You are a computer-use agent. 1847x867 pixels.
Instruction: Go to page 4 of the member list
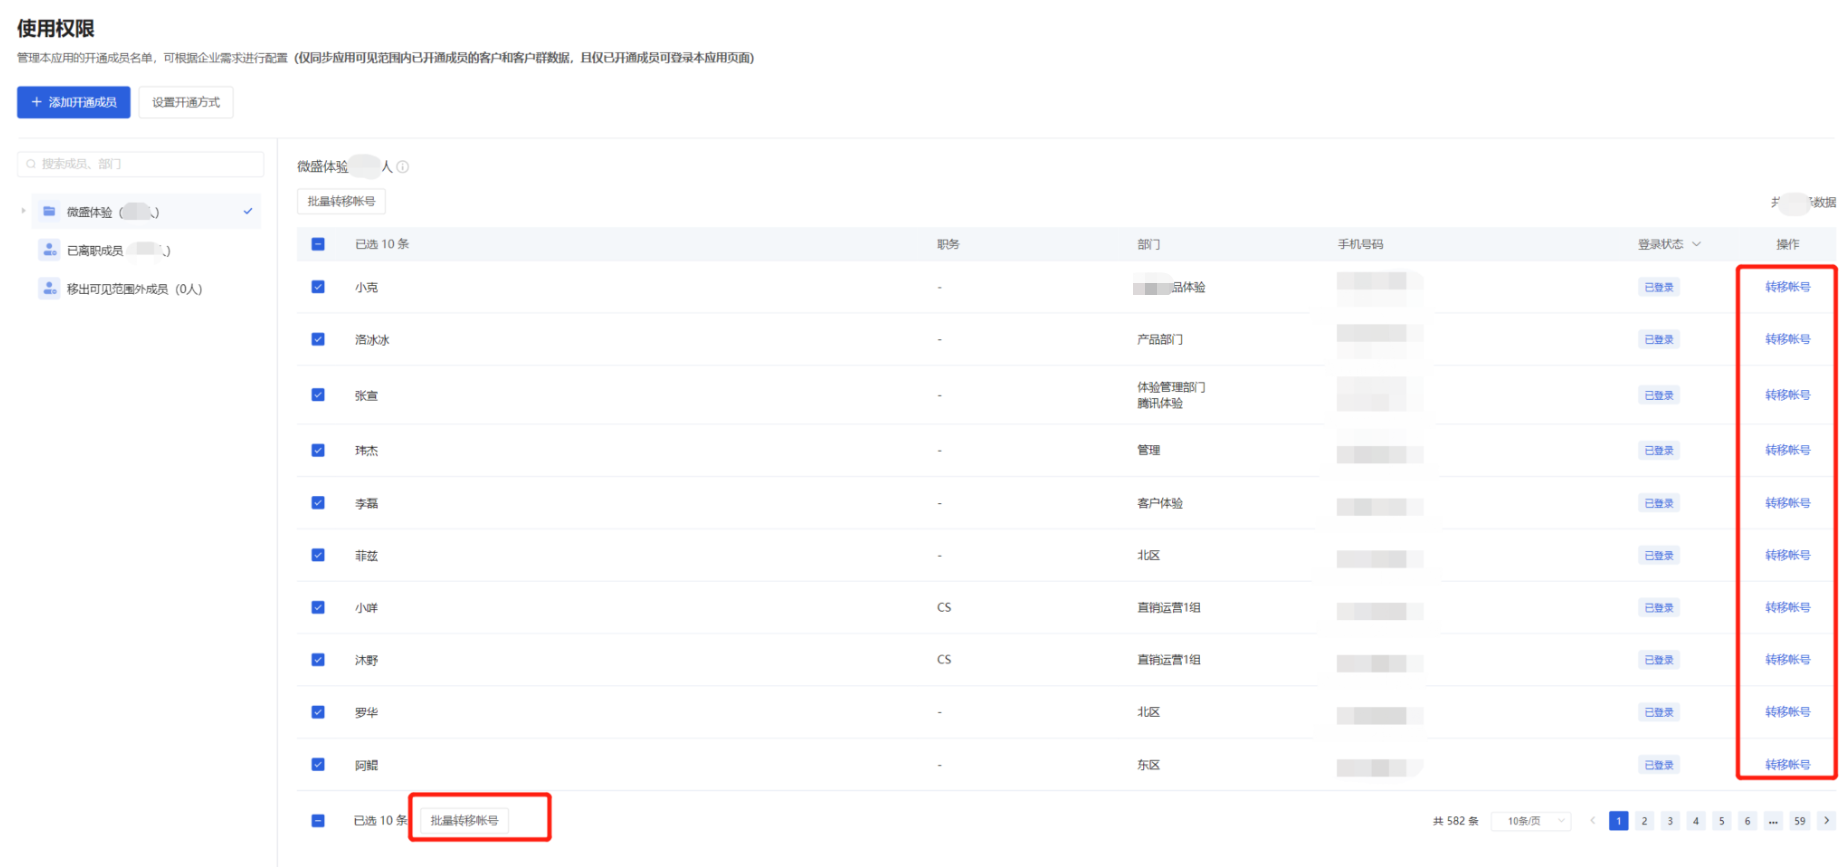click(1696, 821)
